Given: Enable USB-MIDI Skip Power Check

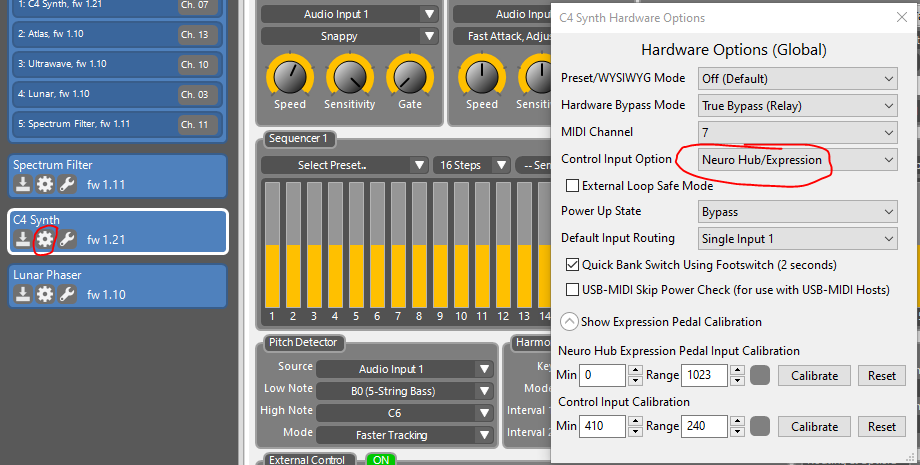Looking at the screenshot, I should 572,290.
